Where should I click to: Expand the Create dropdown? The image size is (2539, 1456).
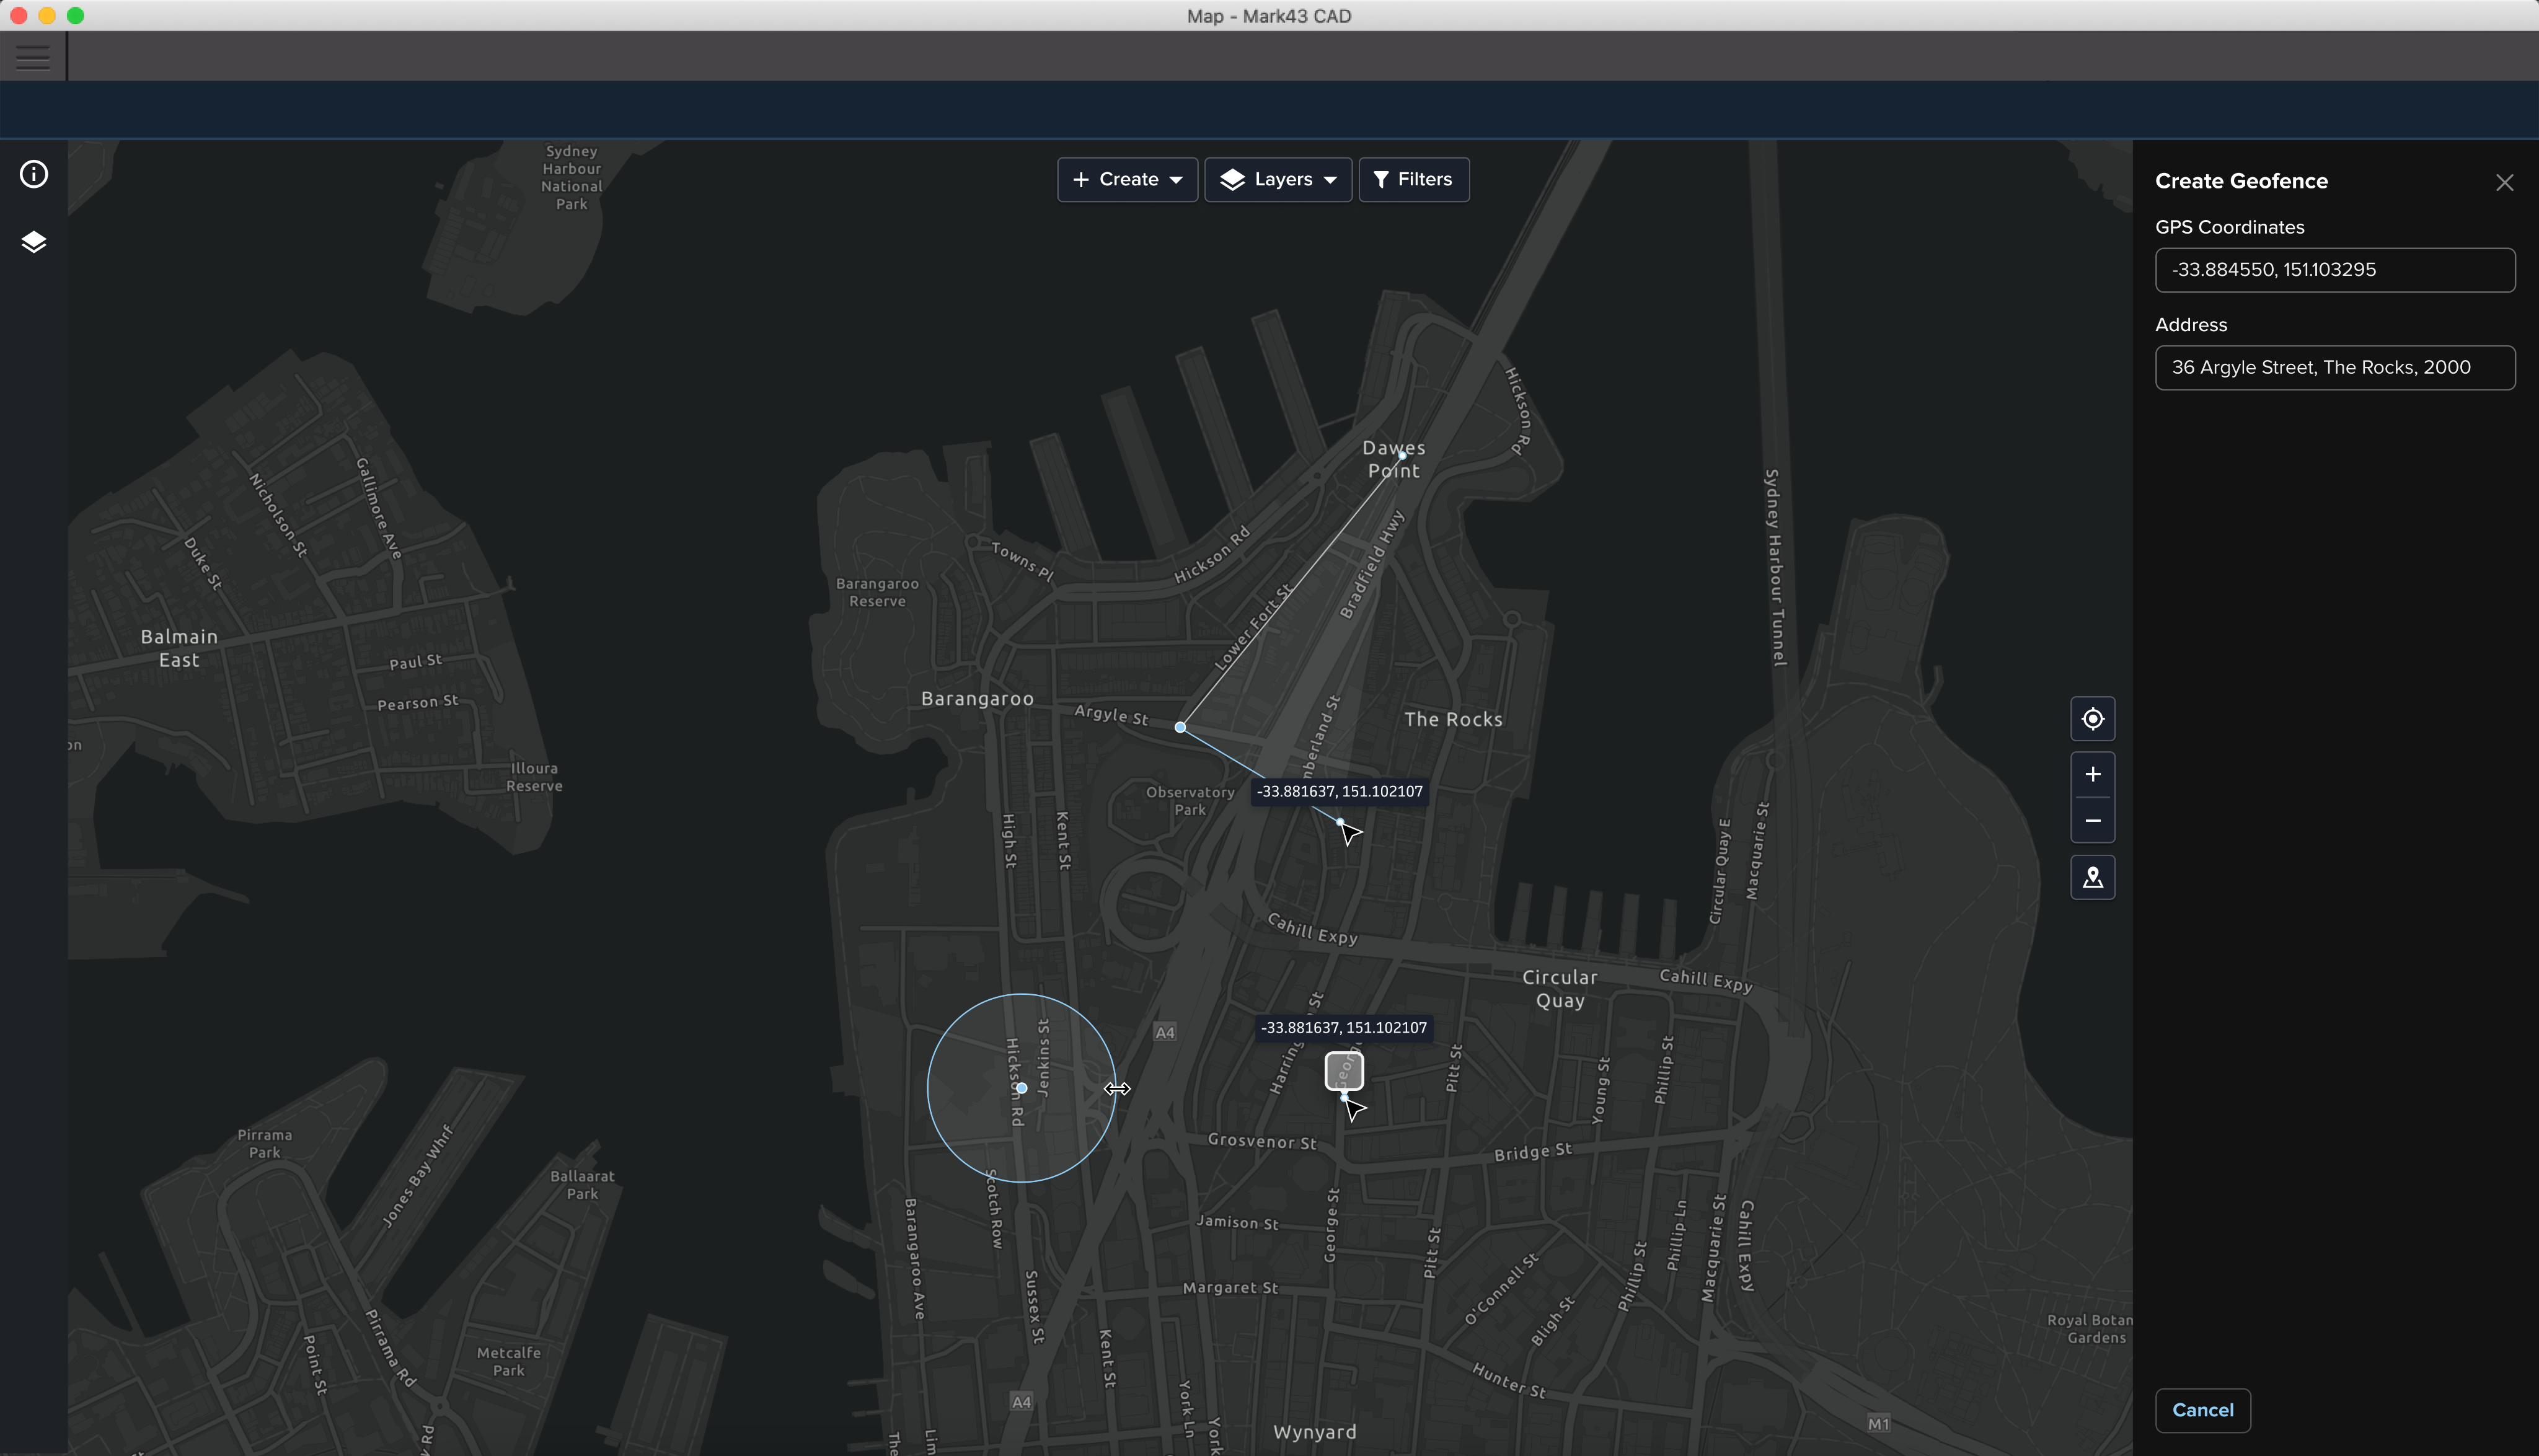point(1127,180)
